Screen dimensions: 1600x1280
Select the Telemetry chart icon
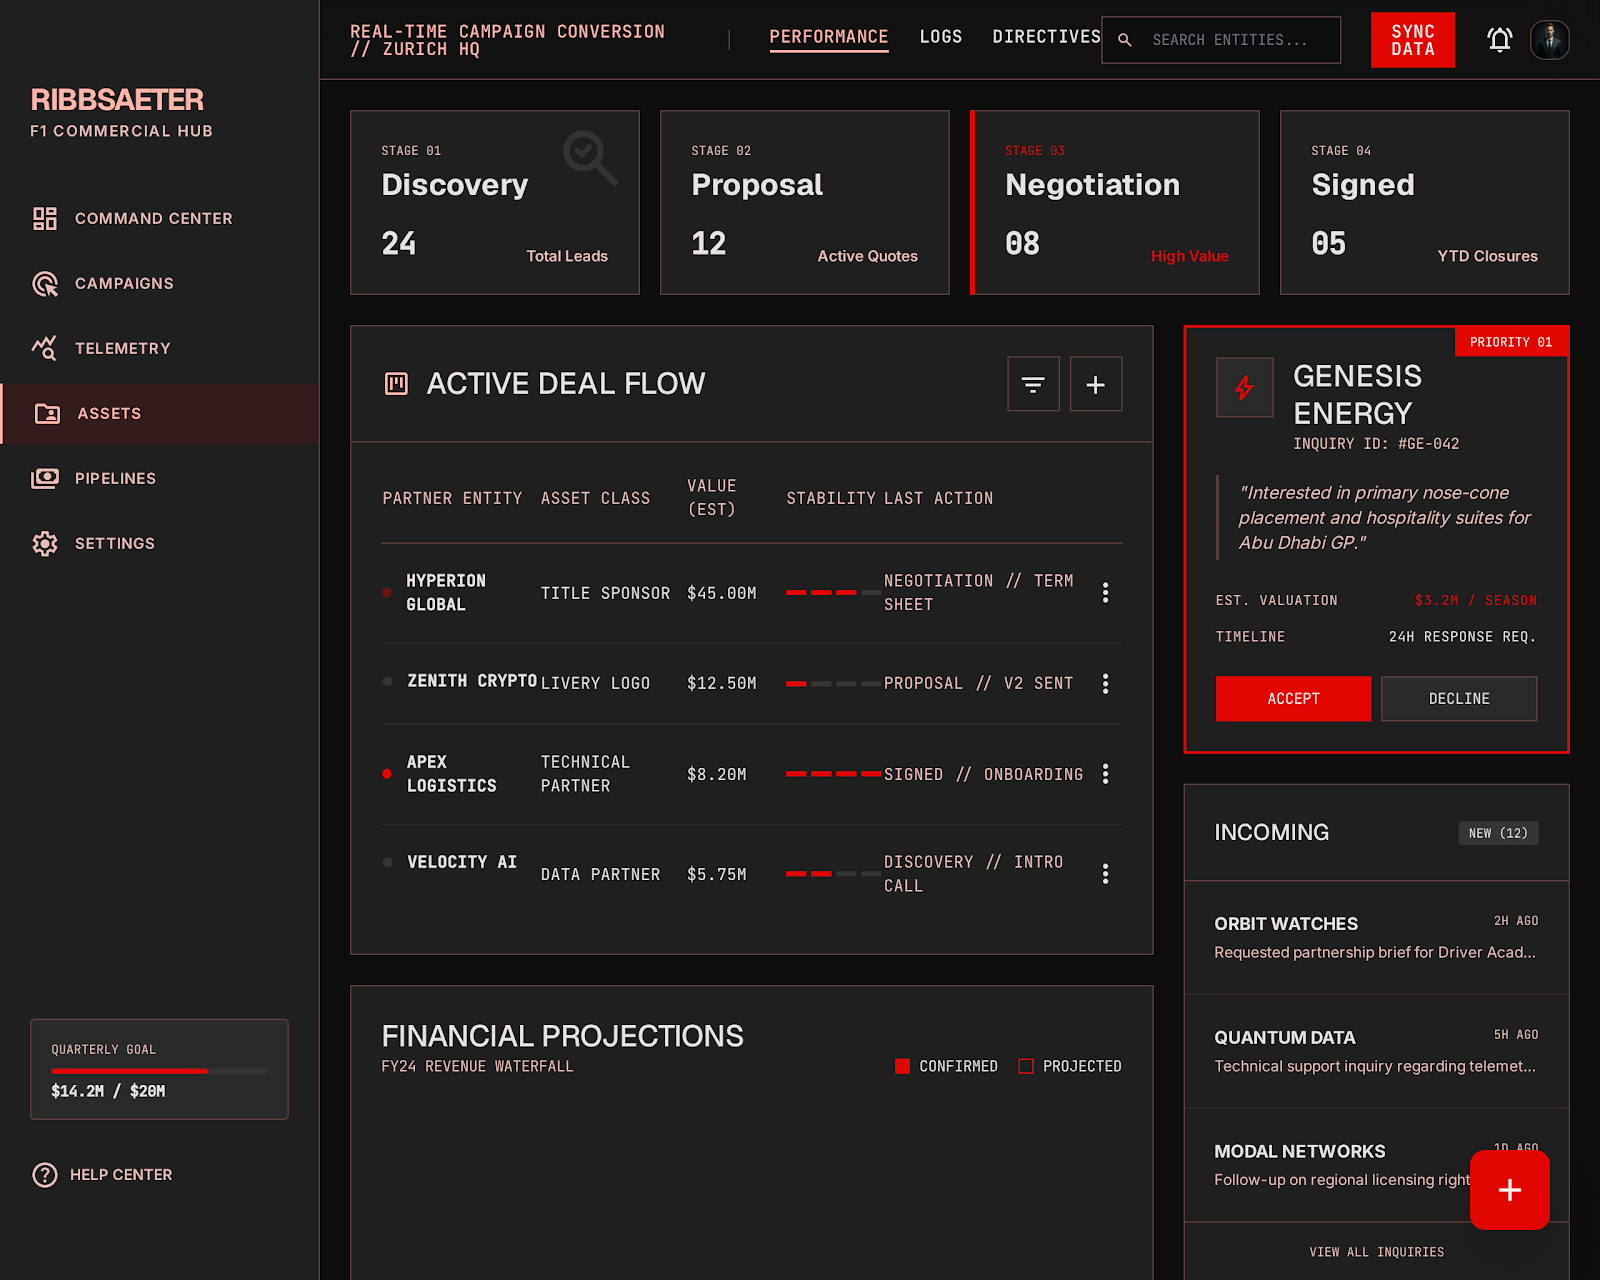(x=45, y=348)
